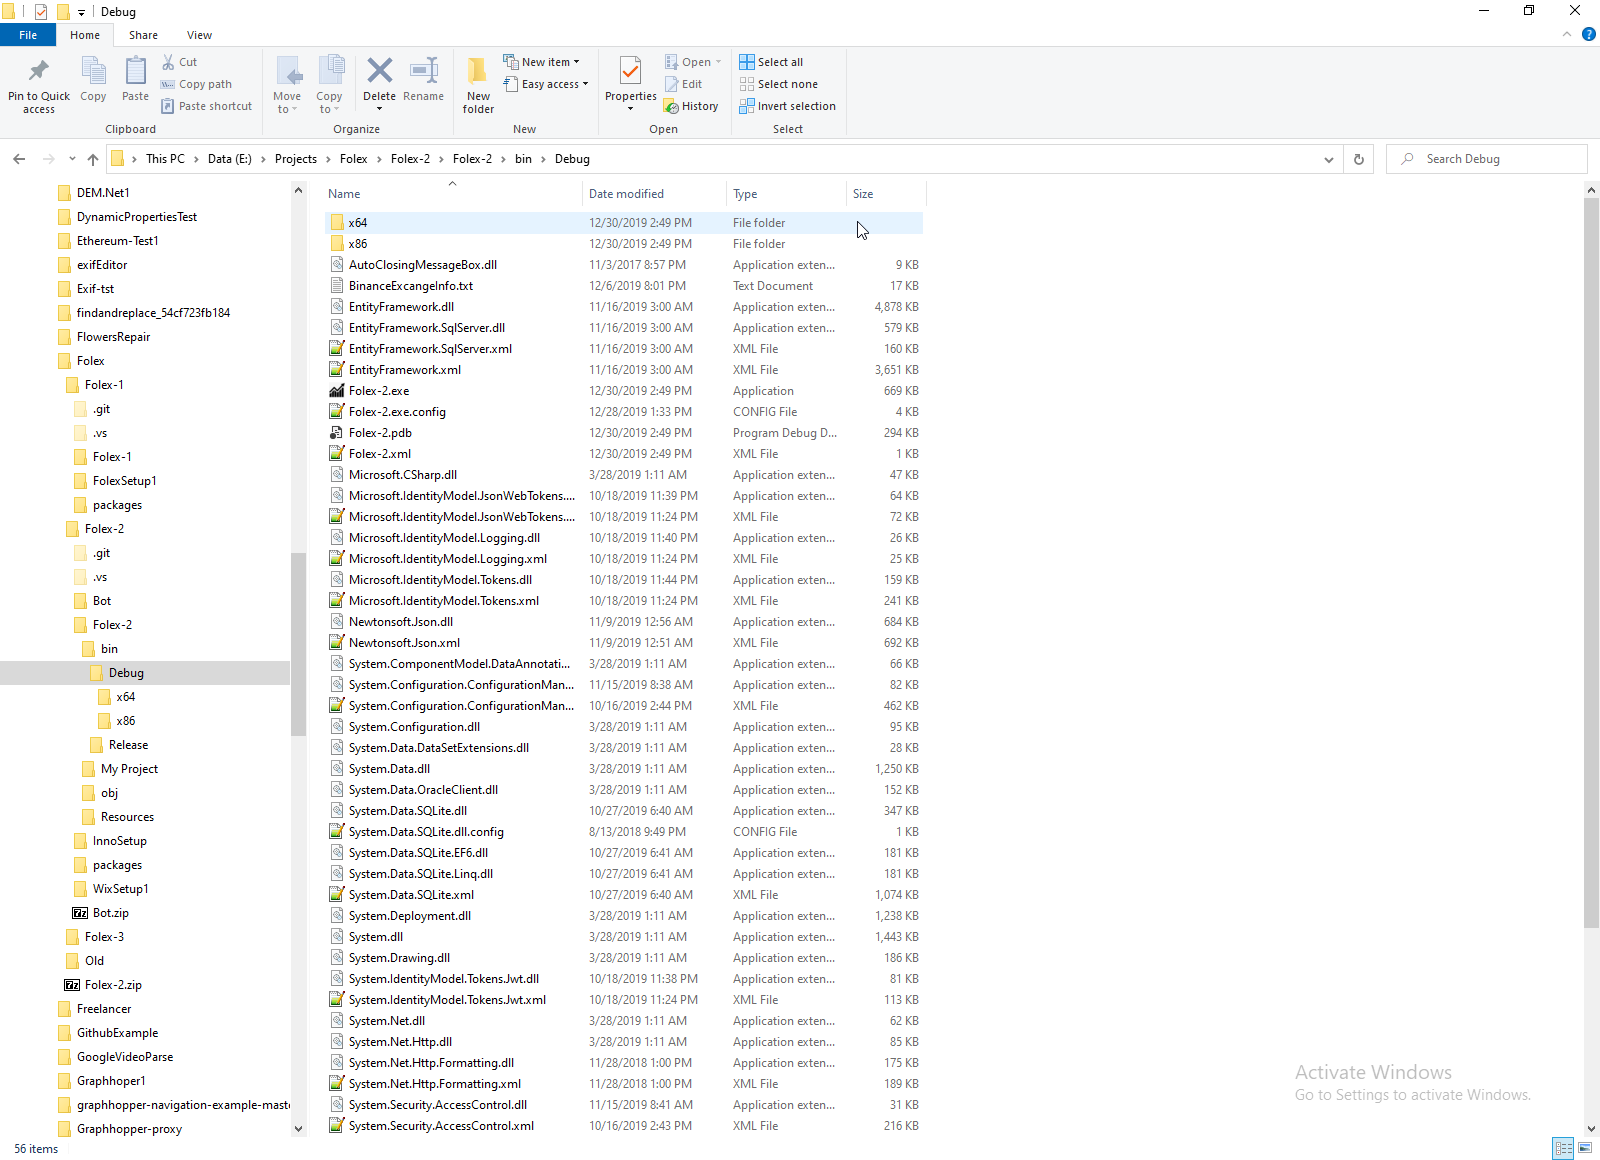Click the Folex-2.pdb file icon

pos(337,433)
